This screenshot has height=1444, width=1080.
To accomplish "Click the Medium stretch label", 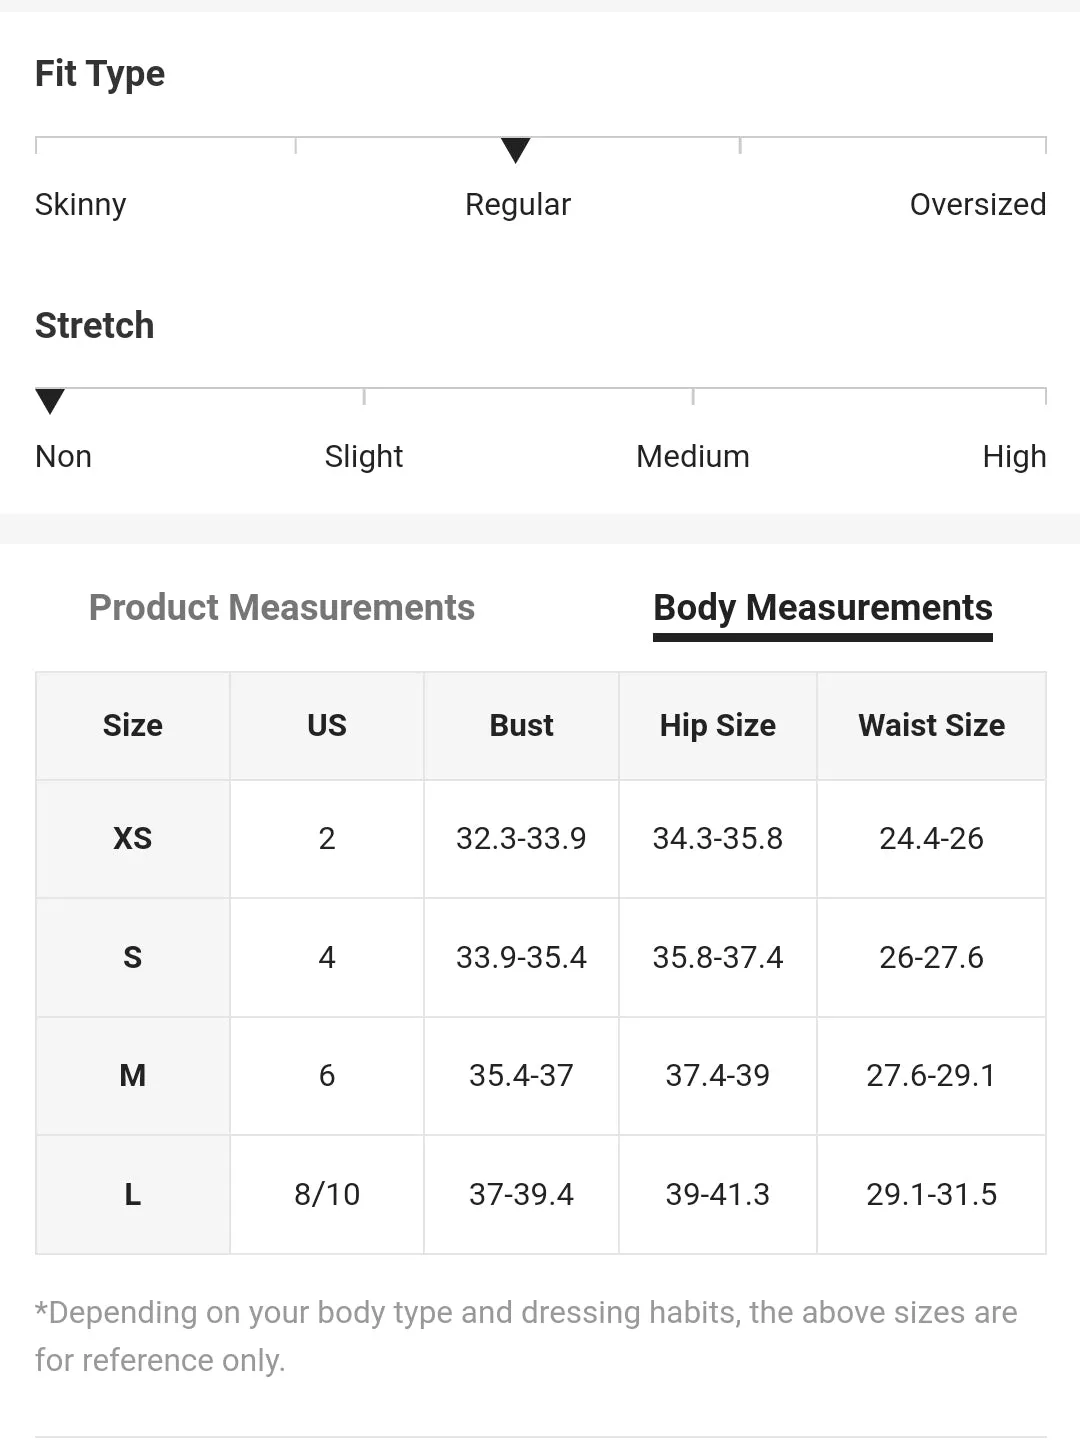I will [x=692, y=457].
